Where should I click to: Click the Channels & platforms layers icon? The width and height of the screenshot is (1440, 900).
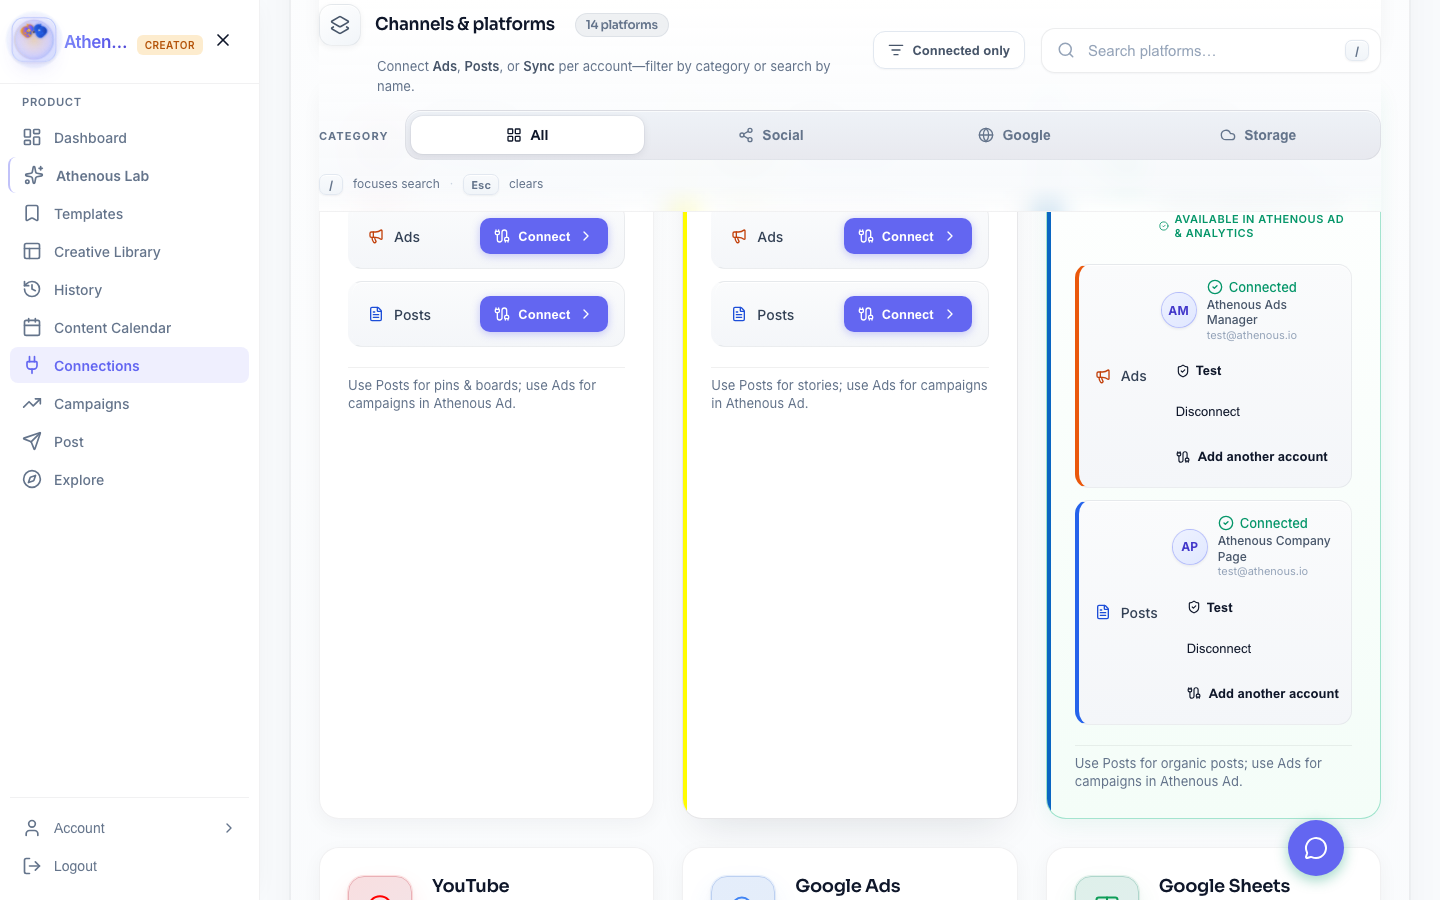[340, 25]
